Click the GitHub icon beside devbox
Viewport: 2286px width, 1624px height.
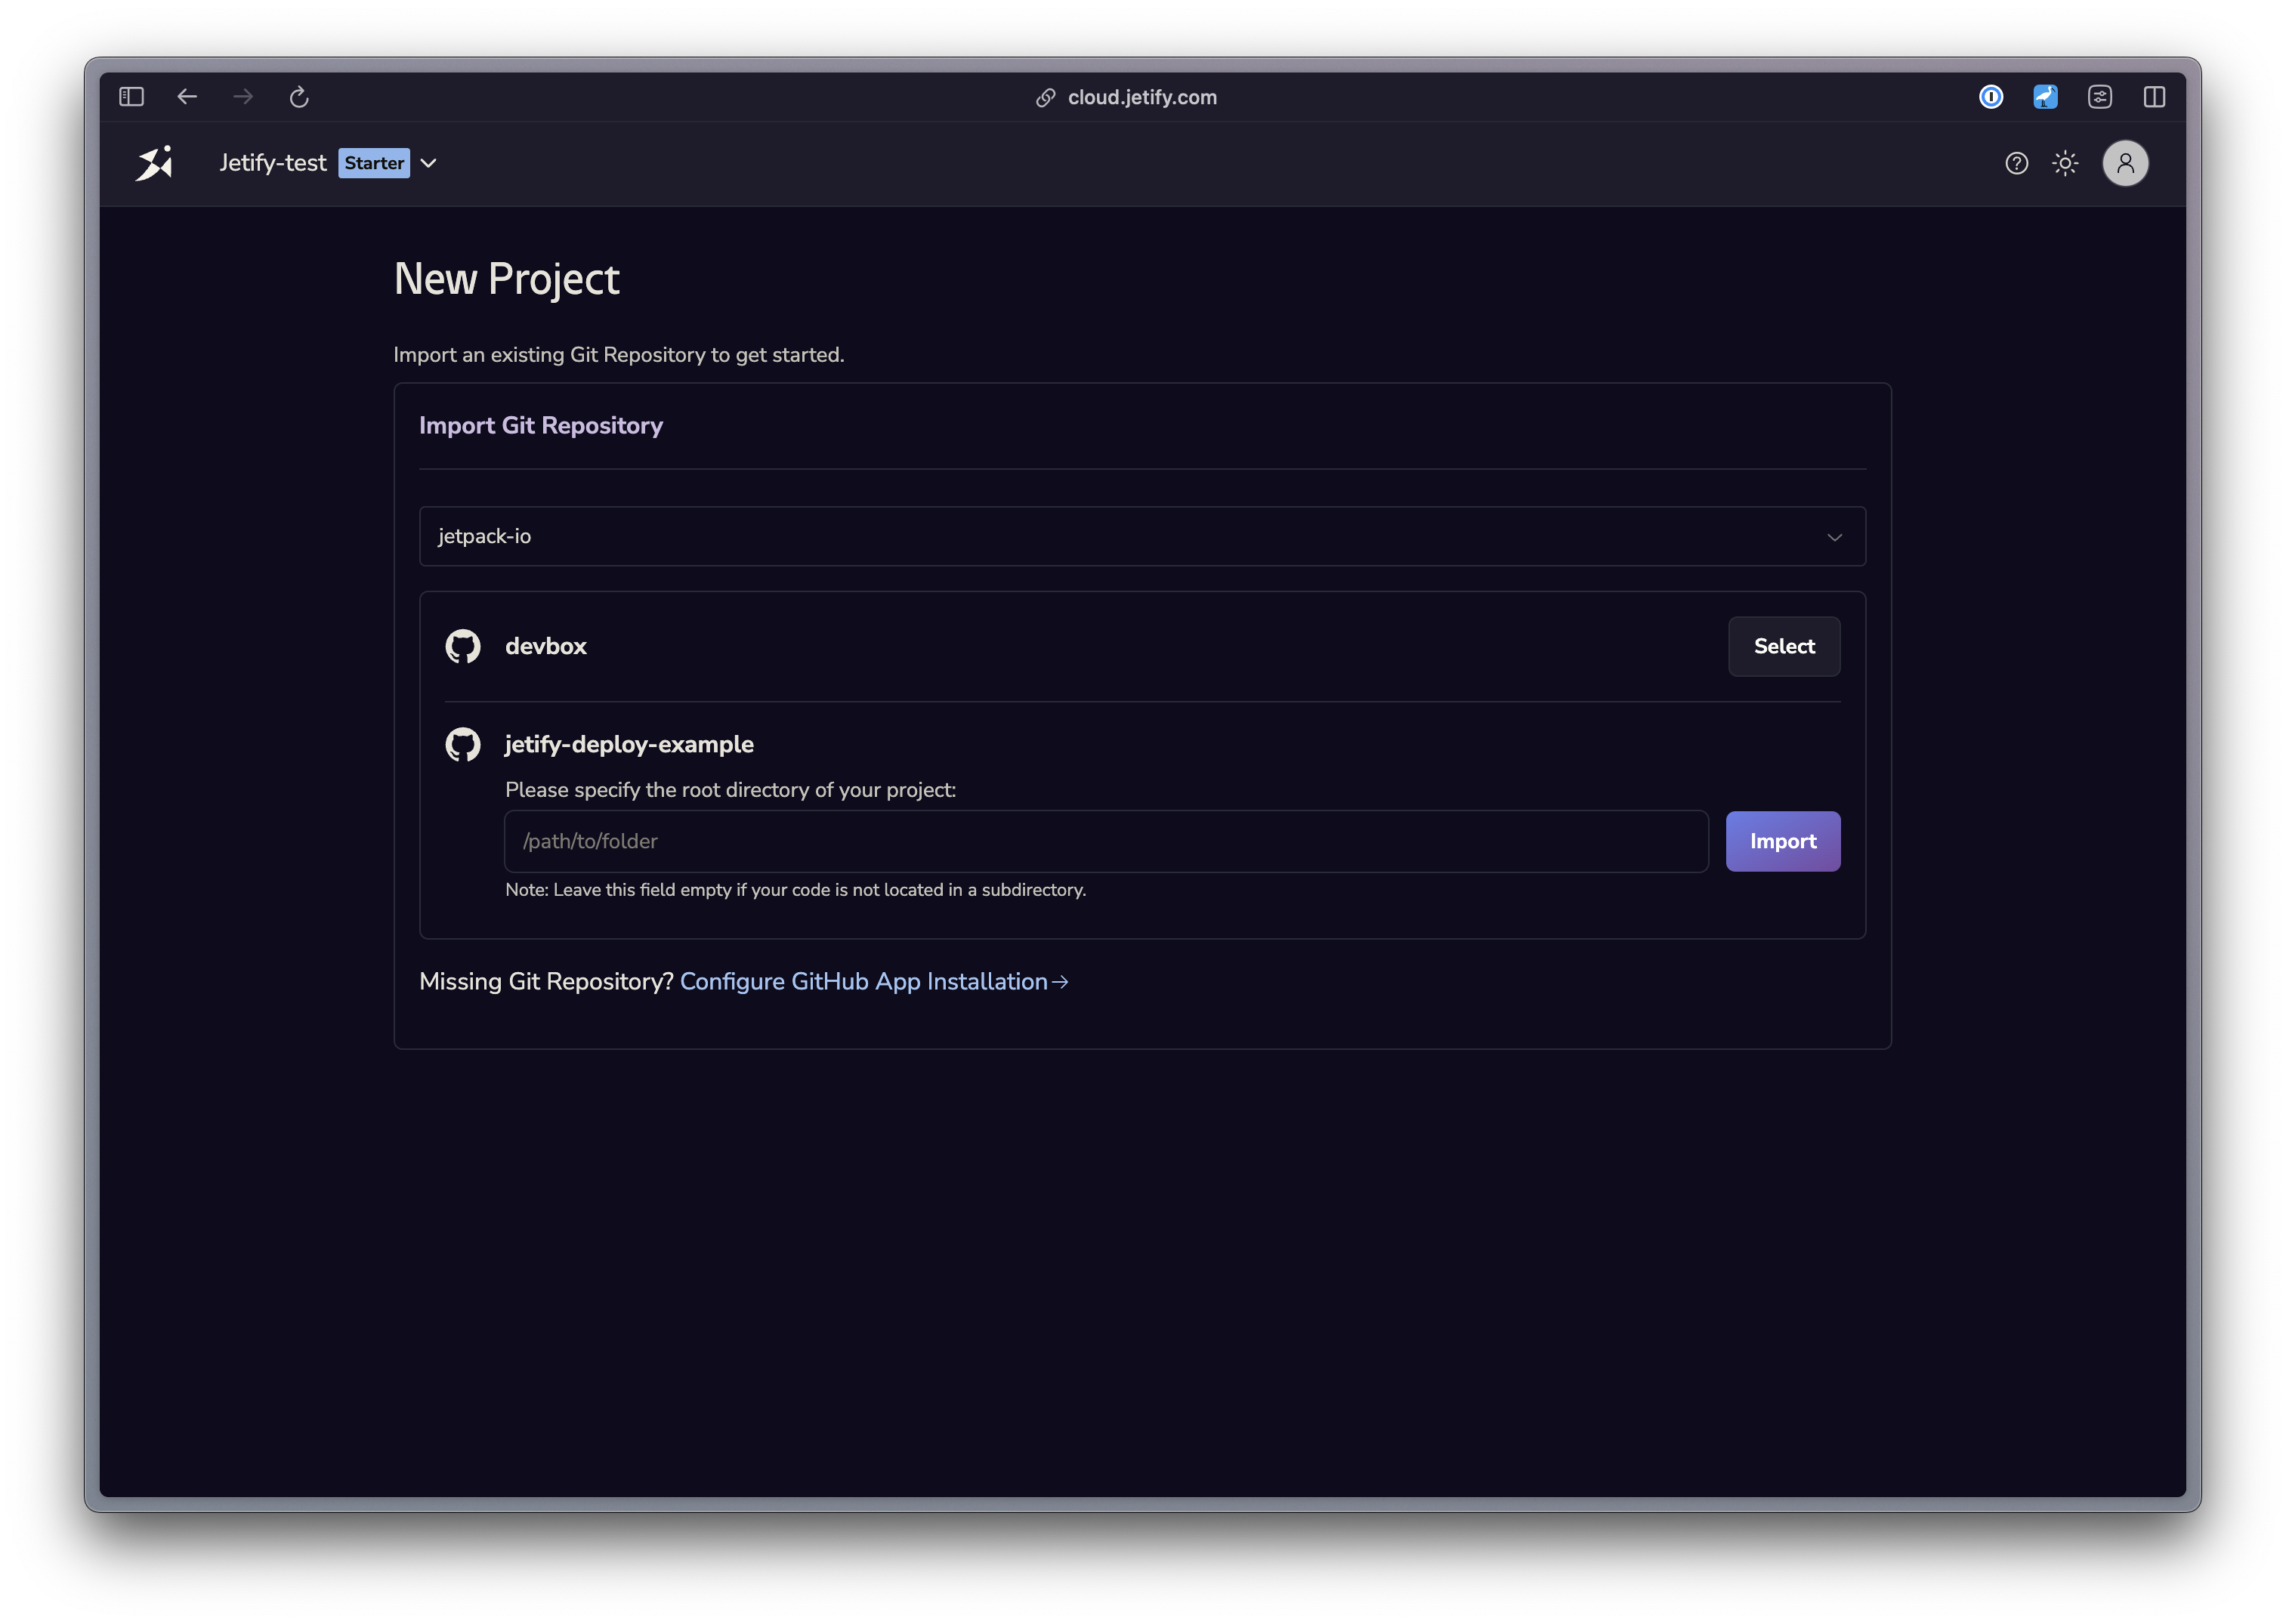coord(463,646)
